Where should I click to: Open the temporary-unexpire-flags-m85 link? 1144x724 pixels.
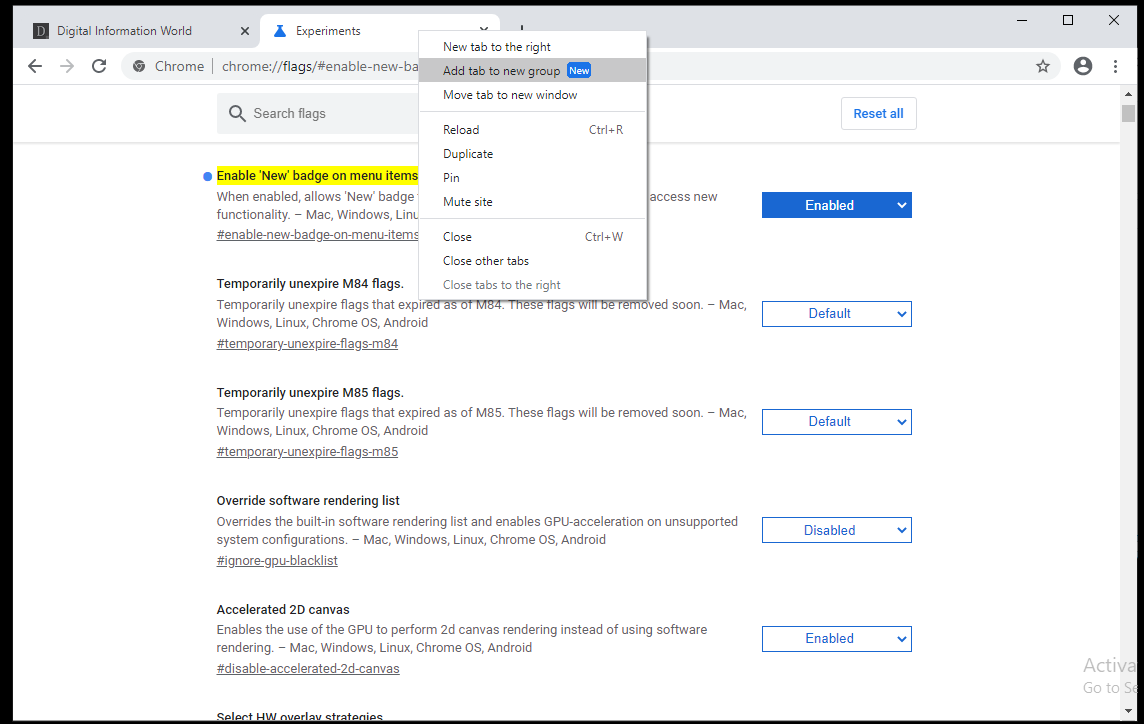(306, 451)
